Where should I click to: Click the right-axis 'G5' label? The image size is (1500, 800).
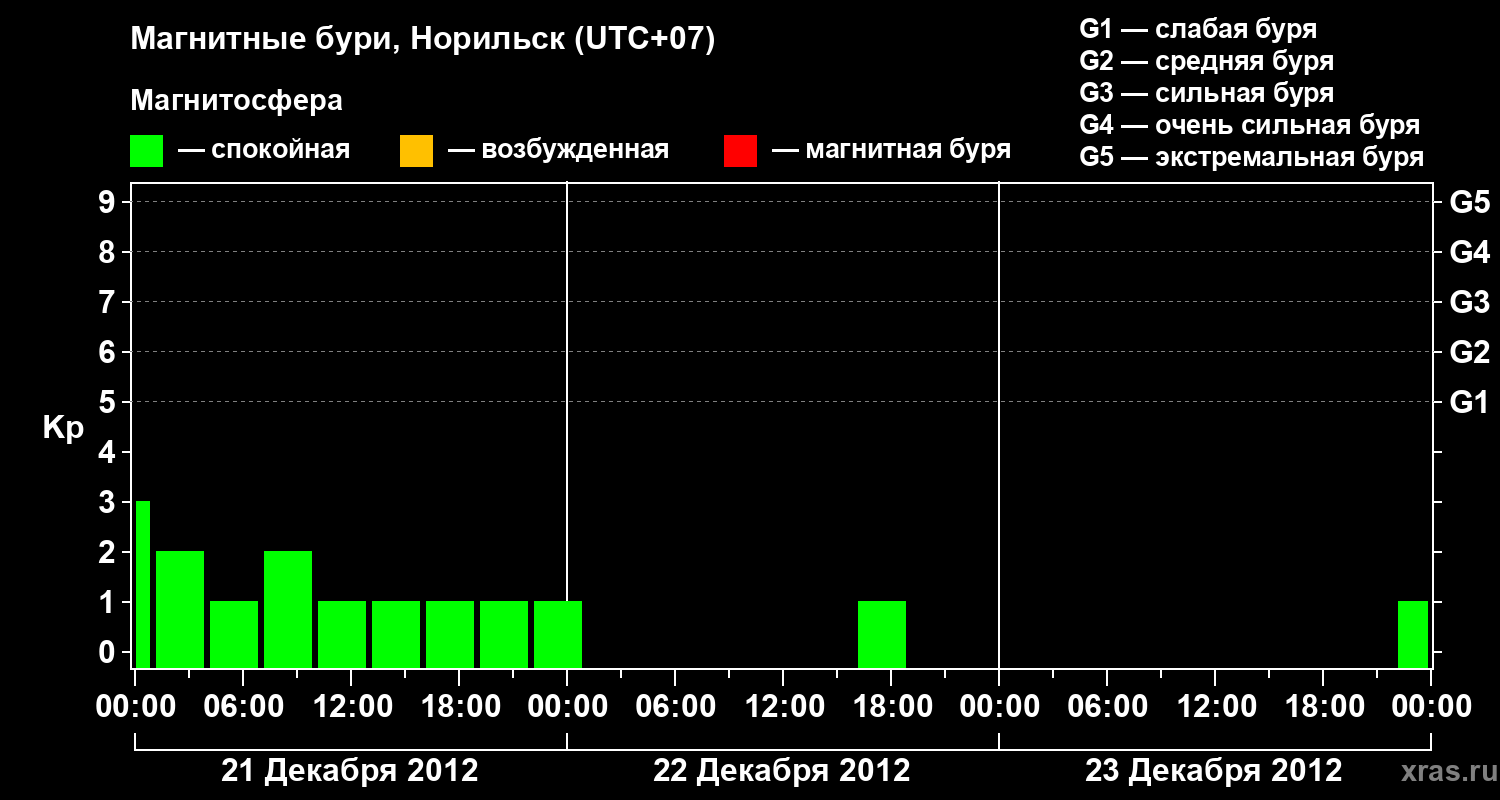pos(1470,203)
